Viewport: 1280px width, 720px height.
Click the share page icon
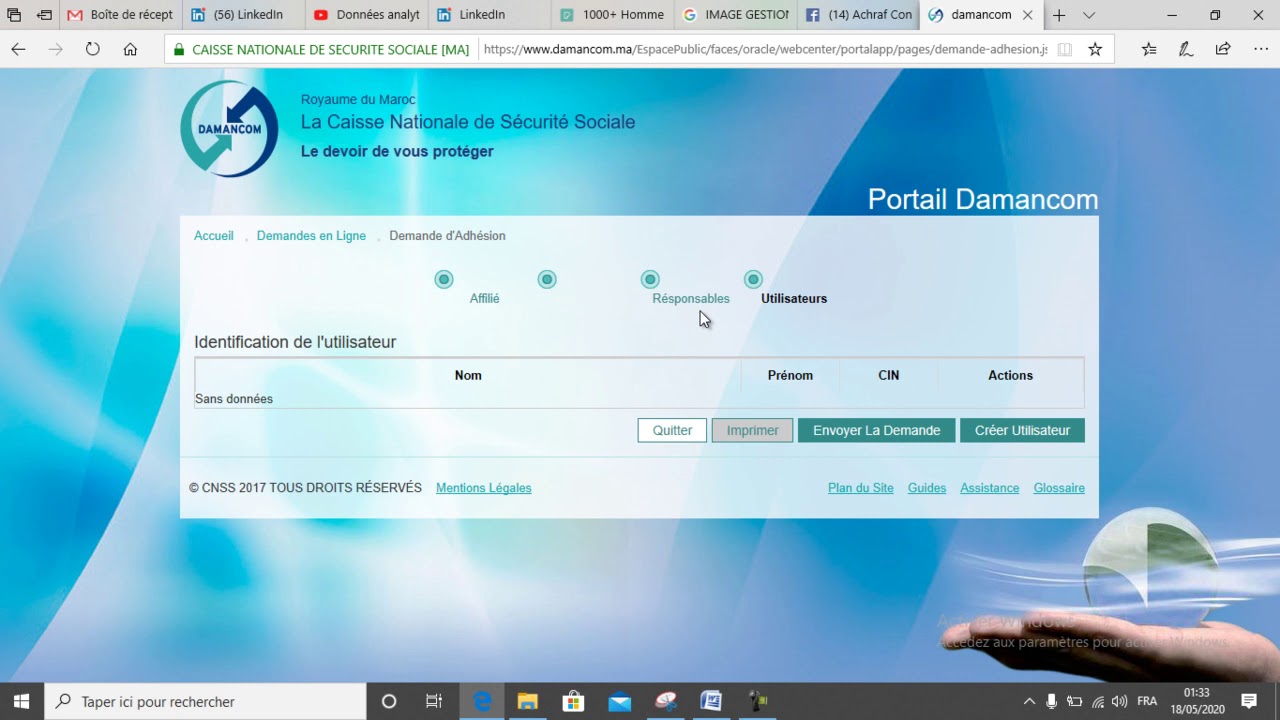(x=1223, y=49)
